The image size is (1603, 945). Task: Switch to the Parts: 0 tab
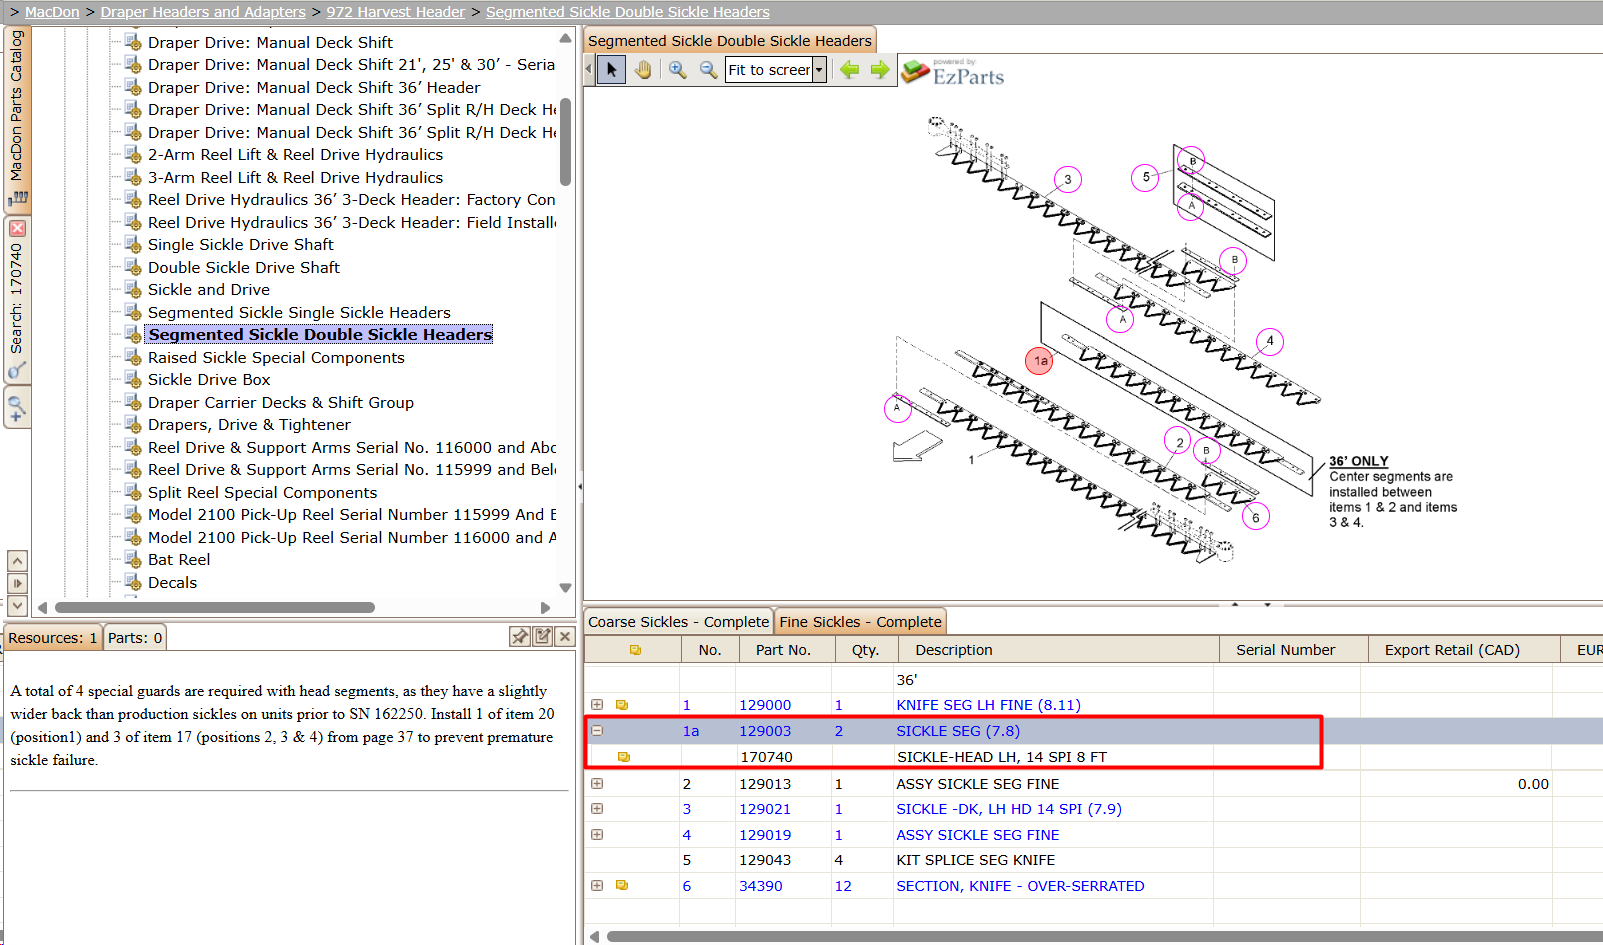point(135,638)
